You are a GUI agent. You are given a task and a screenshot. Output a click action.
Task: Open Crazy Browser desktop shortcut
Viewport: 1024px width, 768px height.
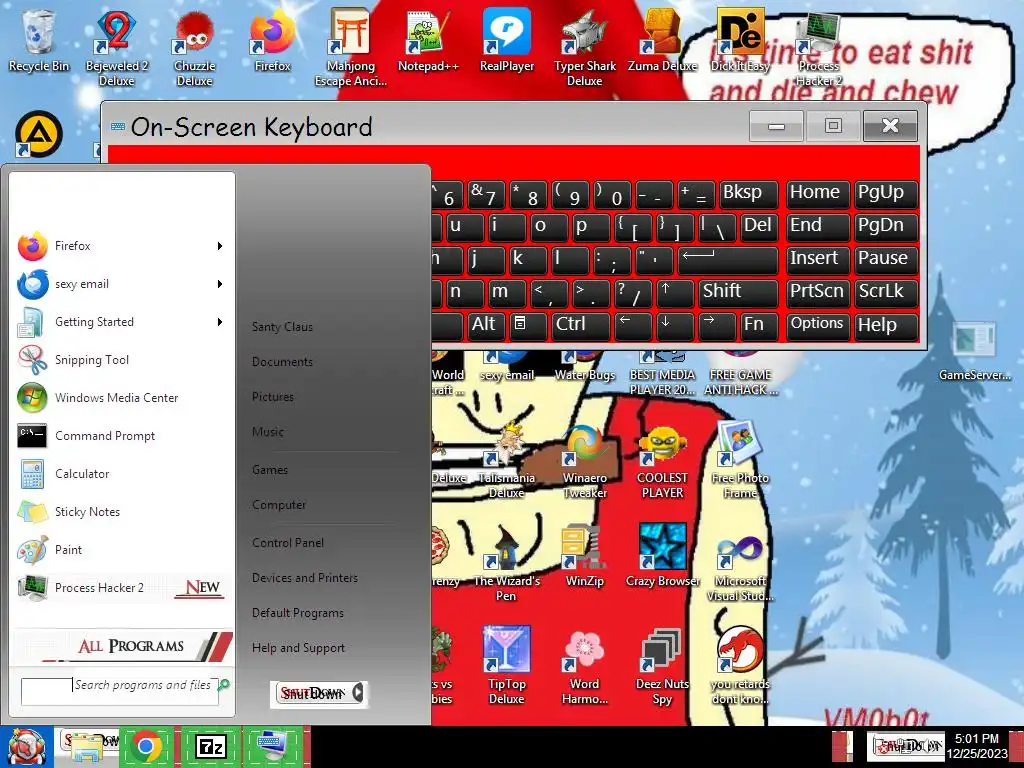click(x=662, y=555)
